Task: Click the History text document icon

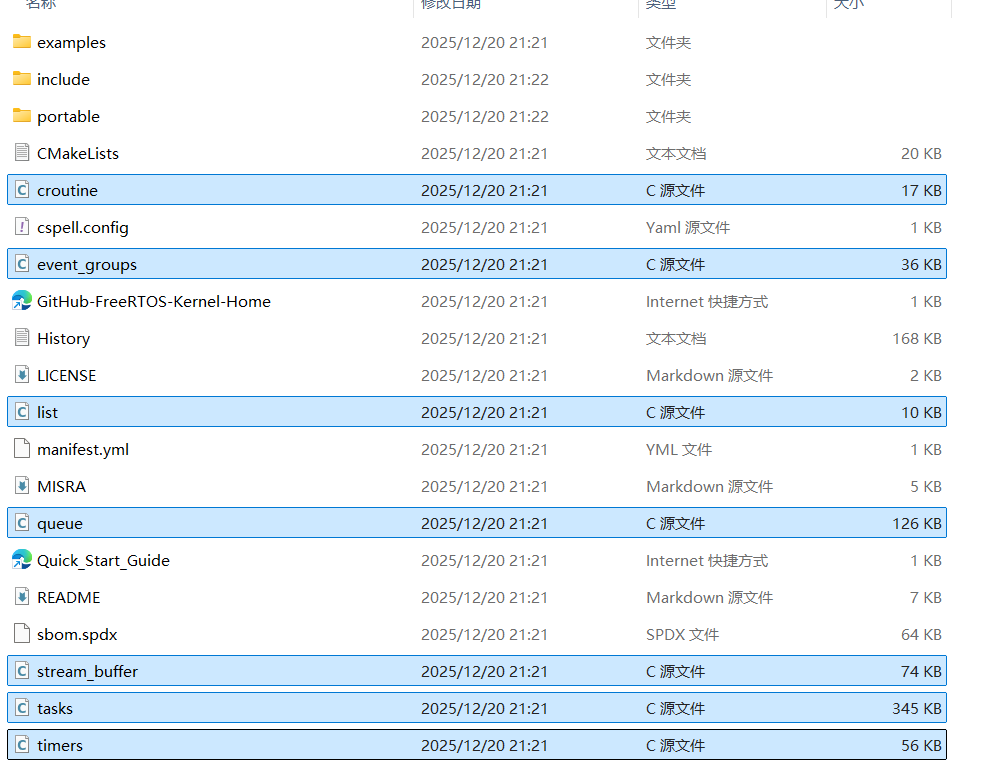Action: [x=22, y=337]
